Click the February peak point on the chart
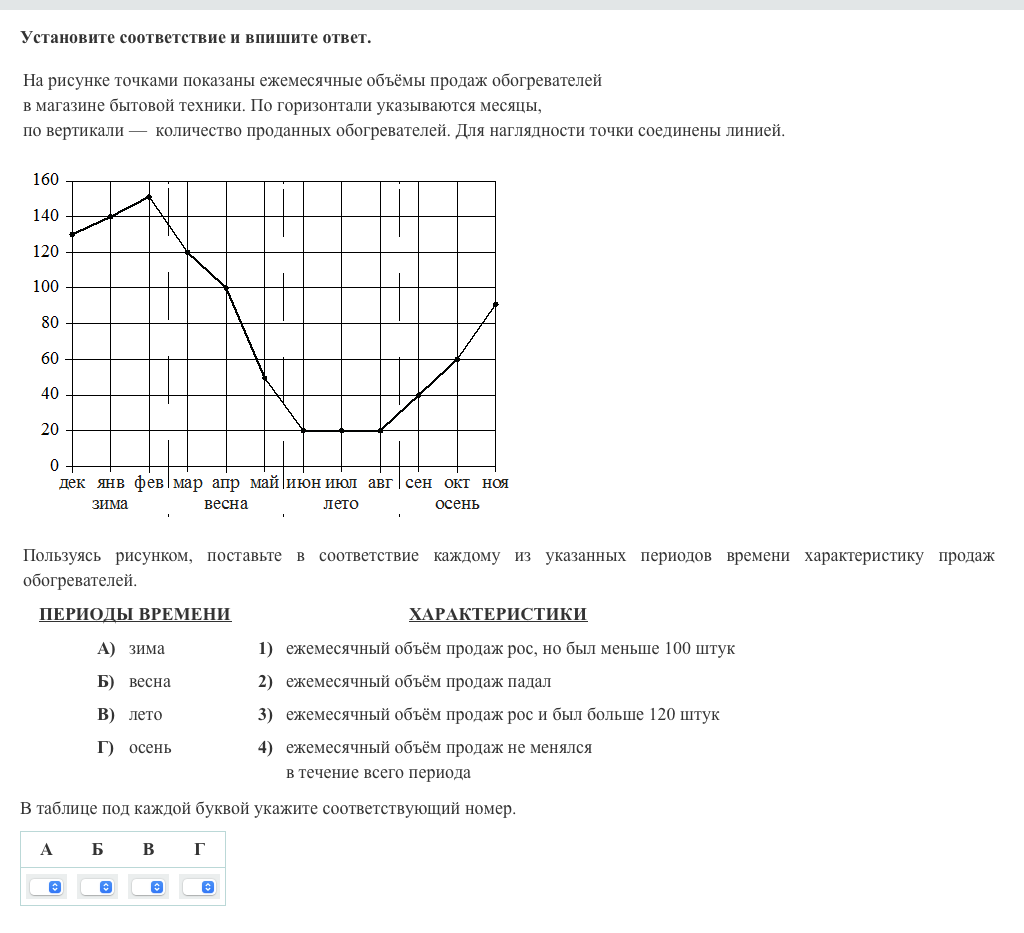The height and width of the screenshot is (933, 1024). coord(149,197)
